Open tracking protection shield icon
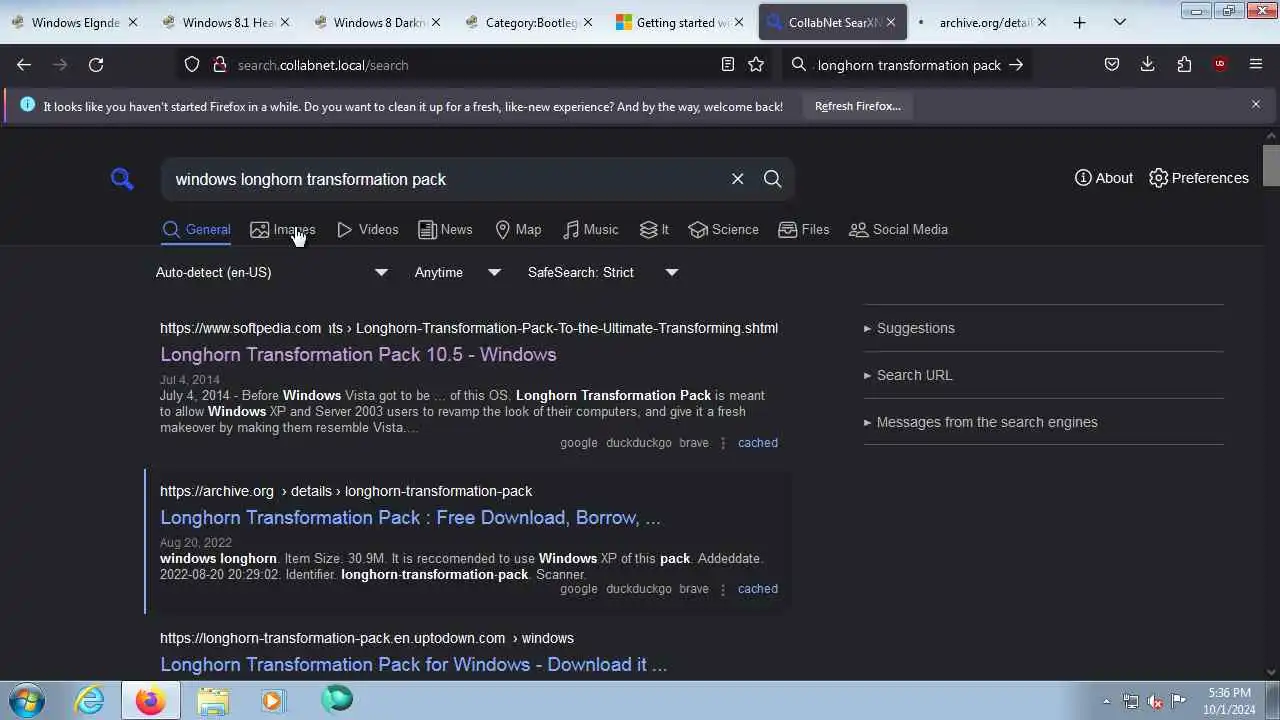1280x720 pixels. tap(192, 65)
